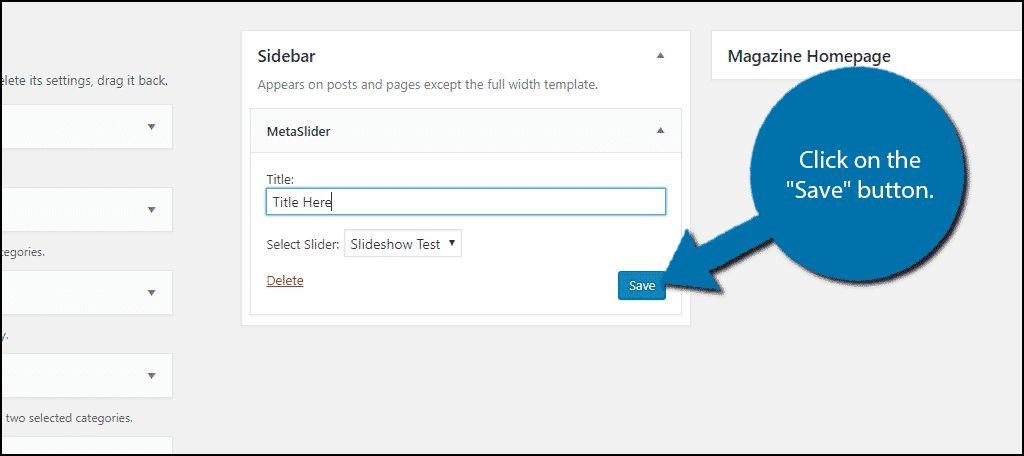This screenshot has height=456, width=1024.
Task: Click the 'Slideshow Test' selected option
Action: click(395, 244)
